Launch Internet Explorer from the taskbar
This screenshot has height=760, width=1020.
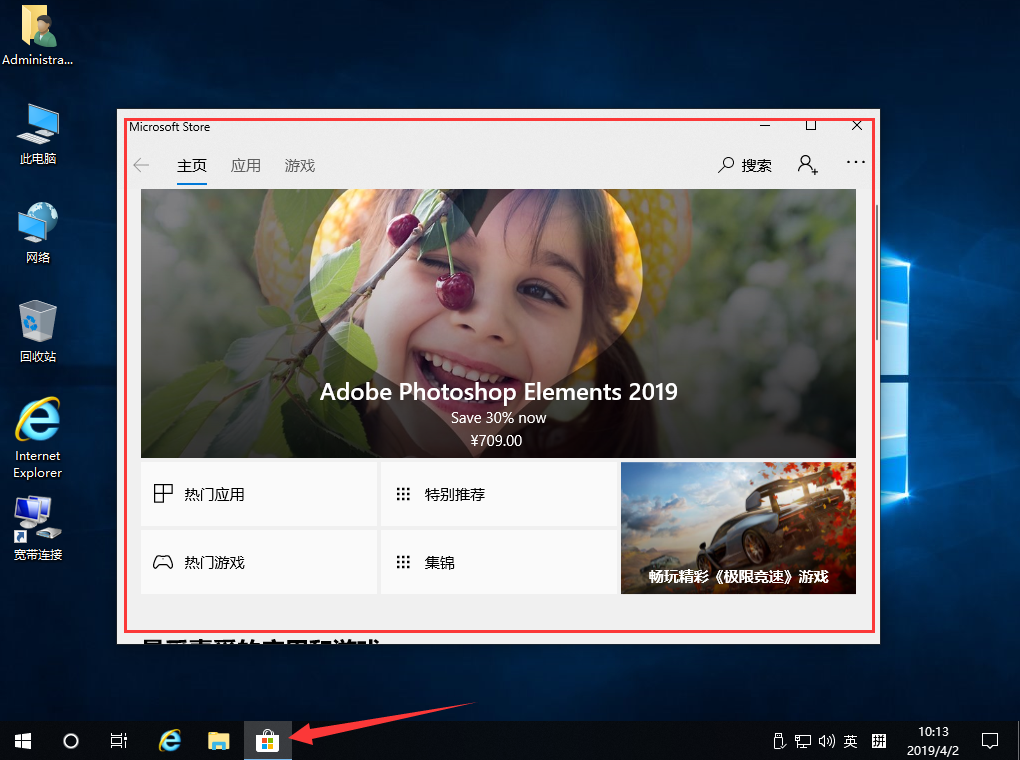(170, 740)
